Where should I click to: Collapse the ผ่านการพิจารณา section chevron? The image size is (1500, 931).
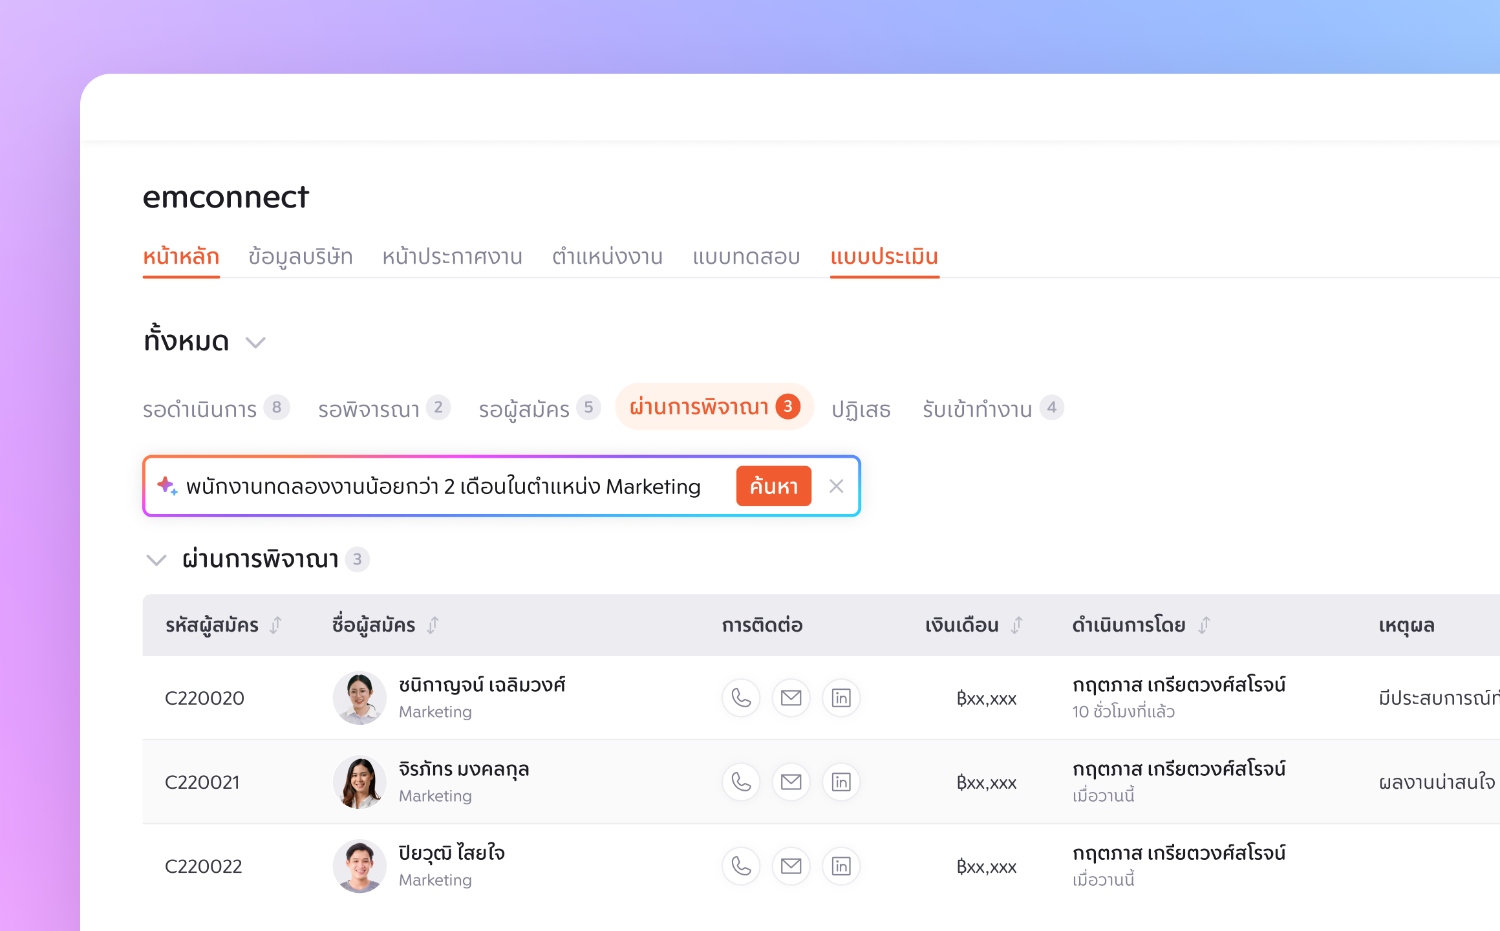pyautogui.click(x=156, y=560)
